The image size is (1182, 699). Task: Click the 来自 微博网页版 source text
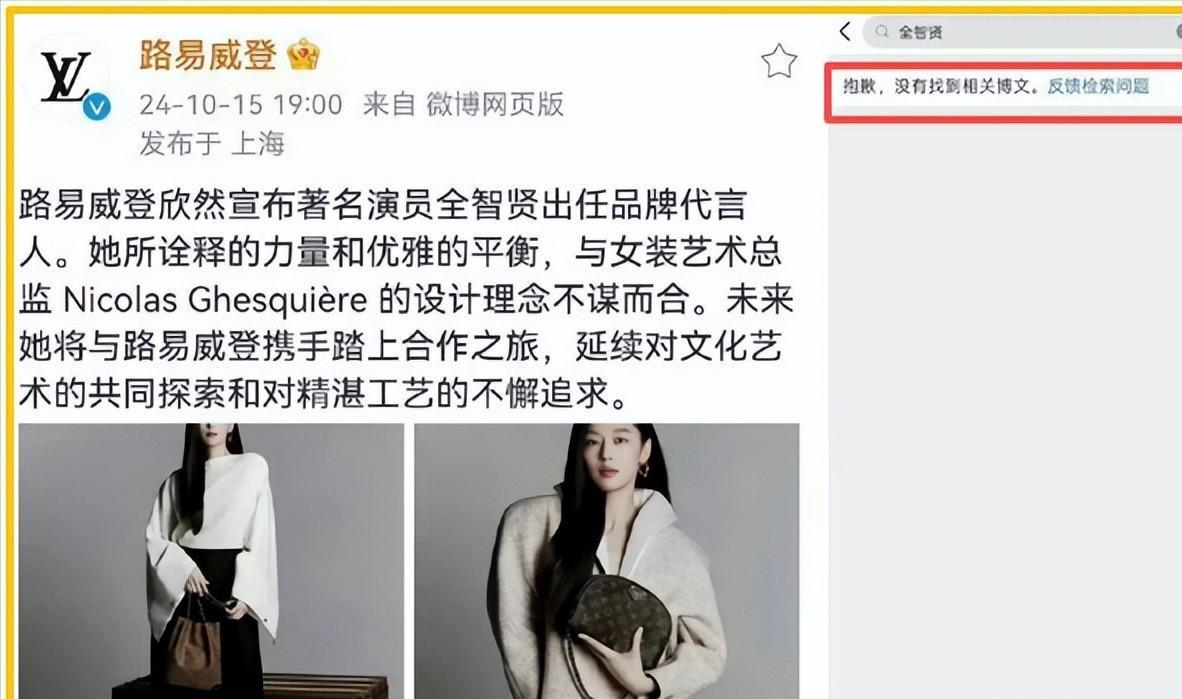[x=463, y=104]
